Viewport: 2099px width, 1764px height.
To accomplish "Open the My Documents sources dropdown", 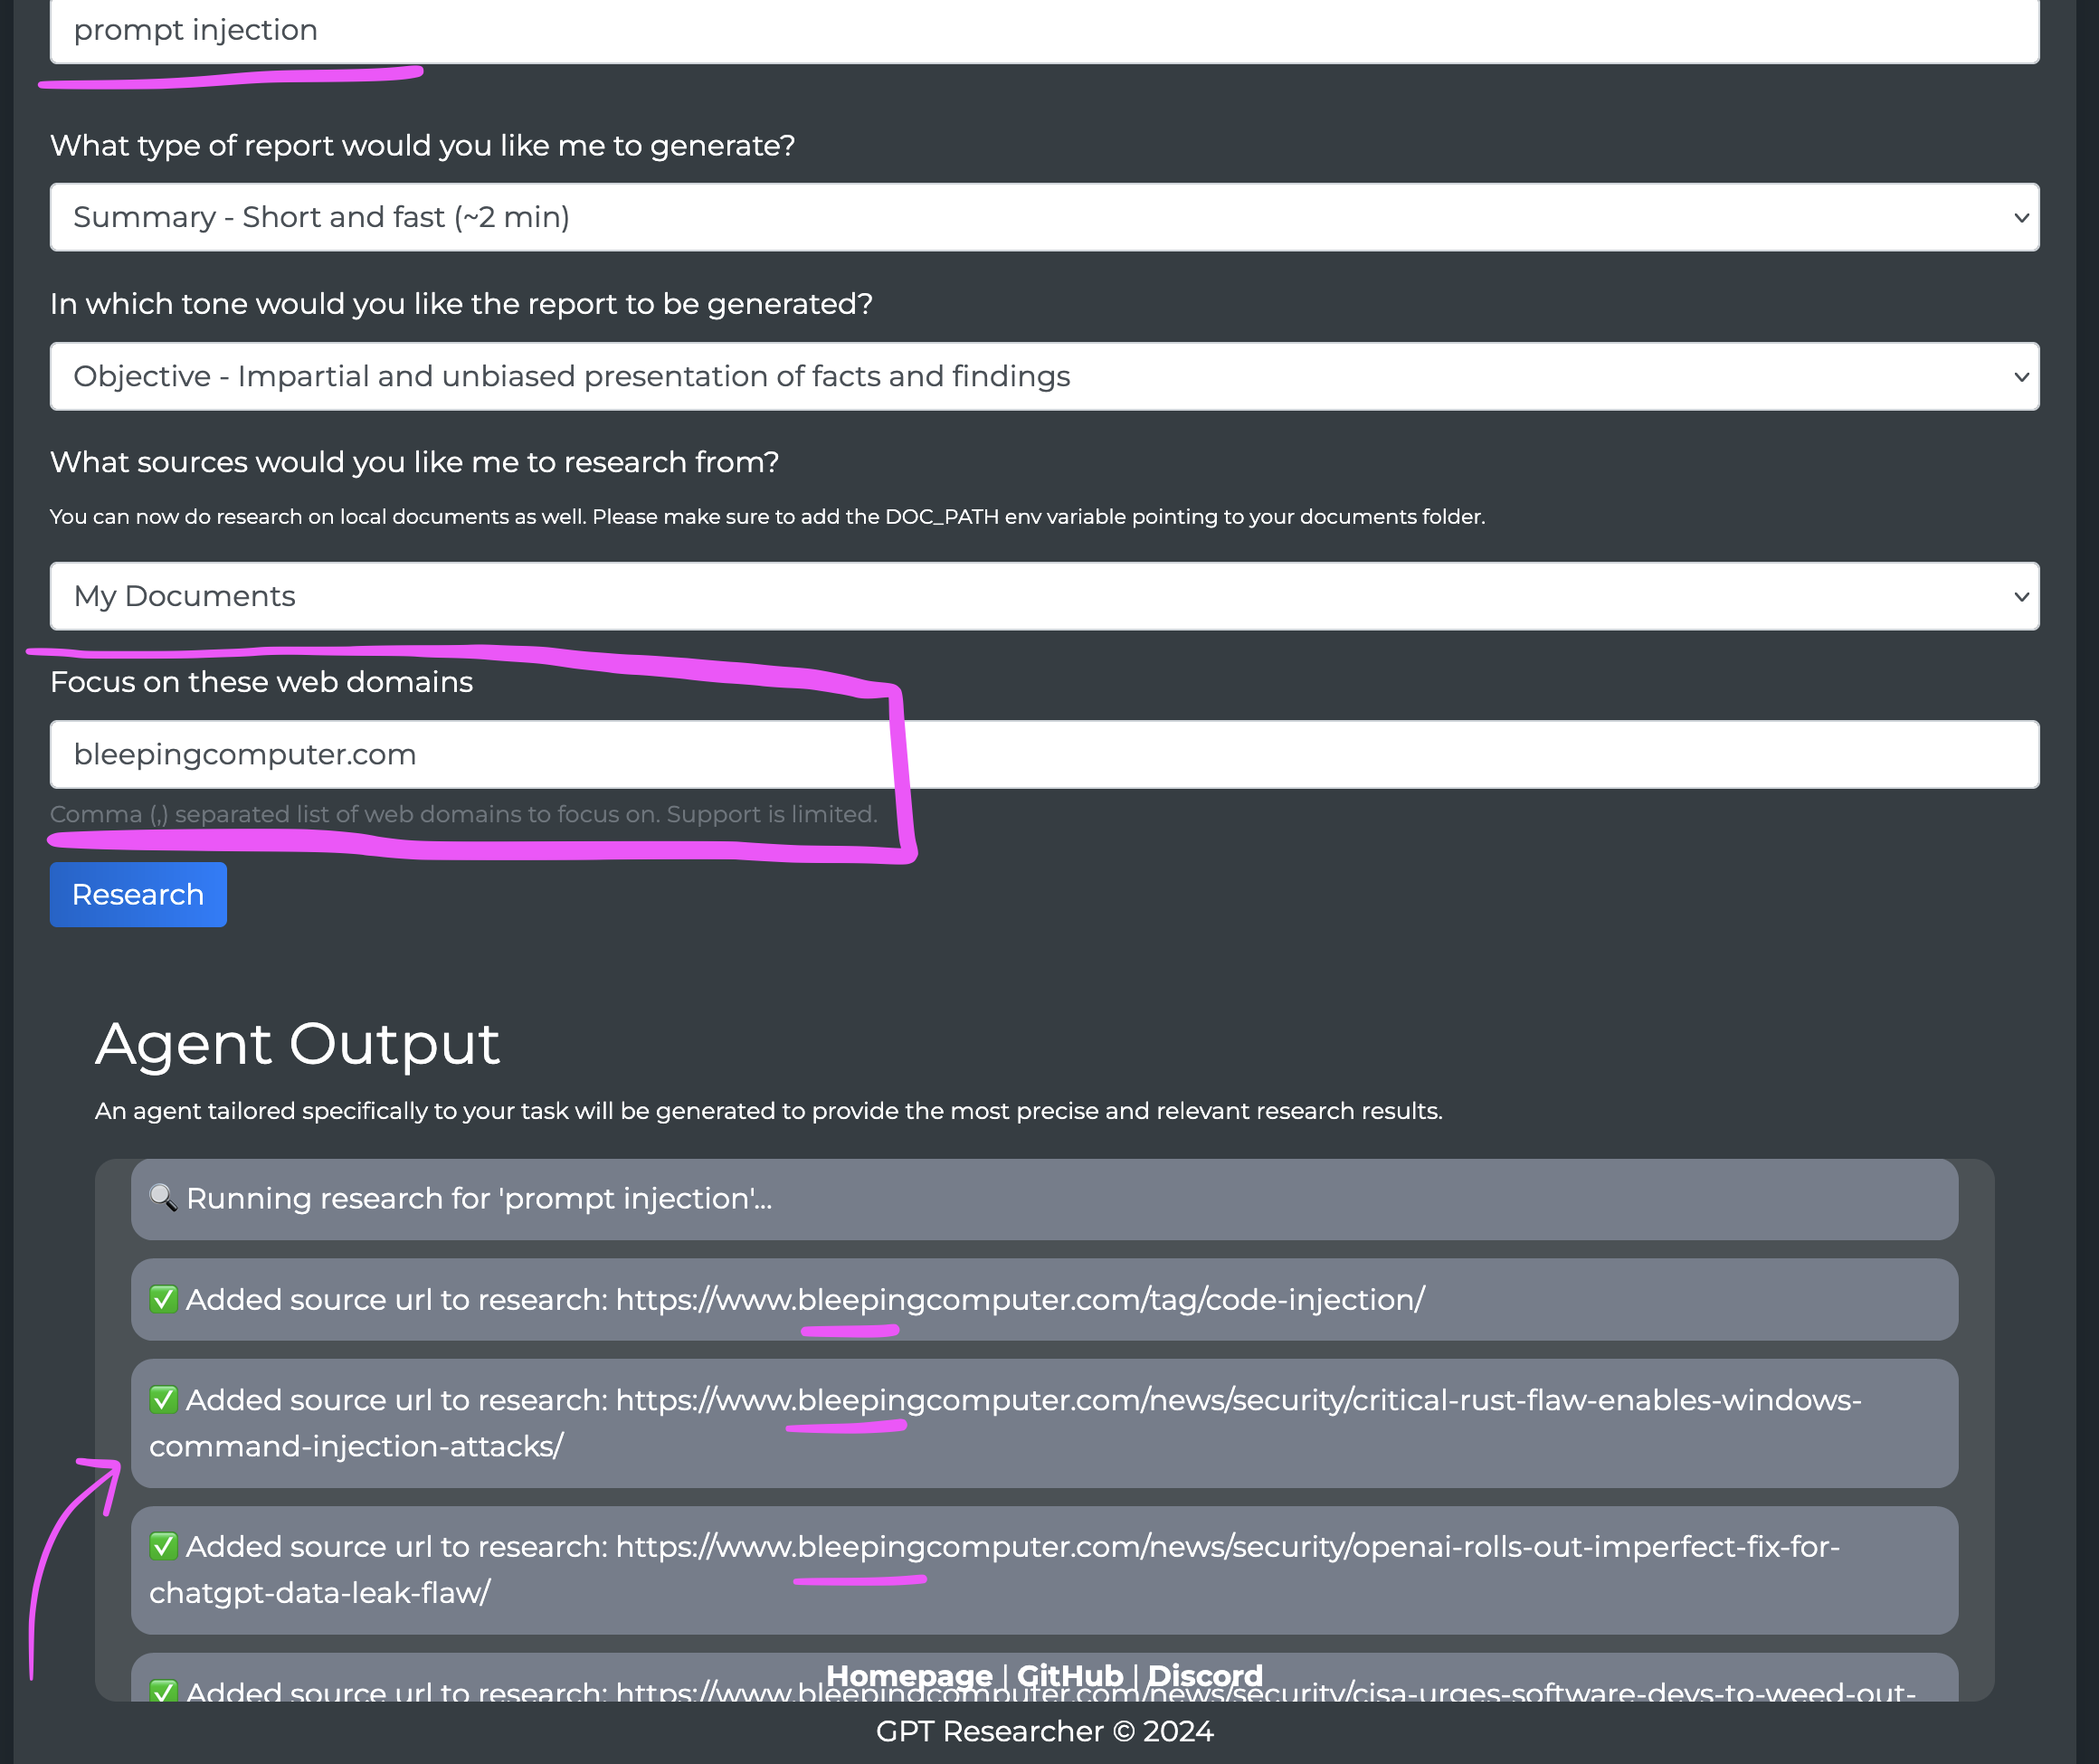I will (x=1044, y=596).
